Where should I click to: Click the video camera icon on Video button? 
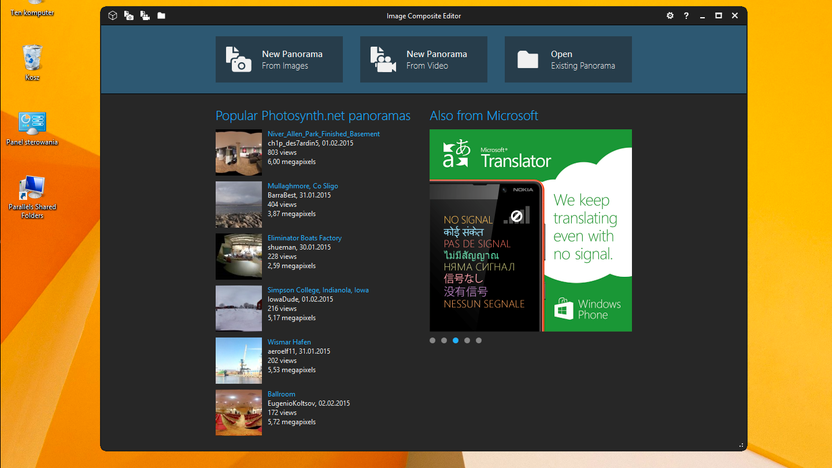click(x=383, y=59)
